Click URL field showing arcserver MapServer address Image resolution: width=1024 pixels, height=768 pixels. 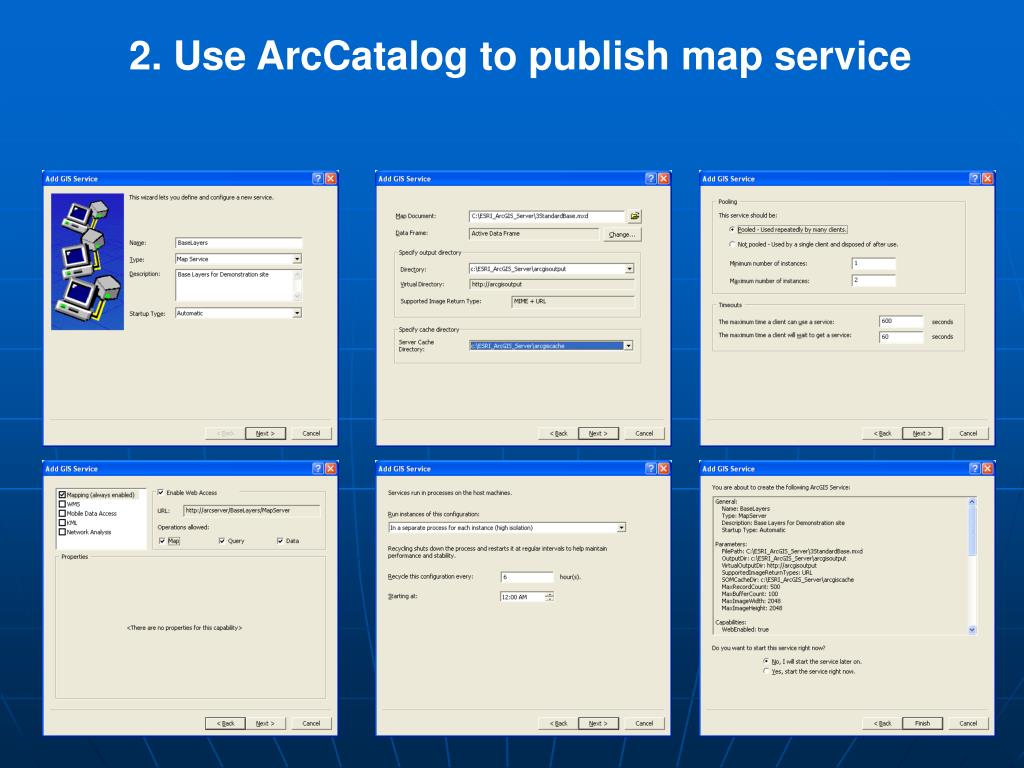pyautogui.click(x=251, y=511)
